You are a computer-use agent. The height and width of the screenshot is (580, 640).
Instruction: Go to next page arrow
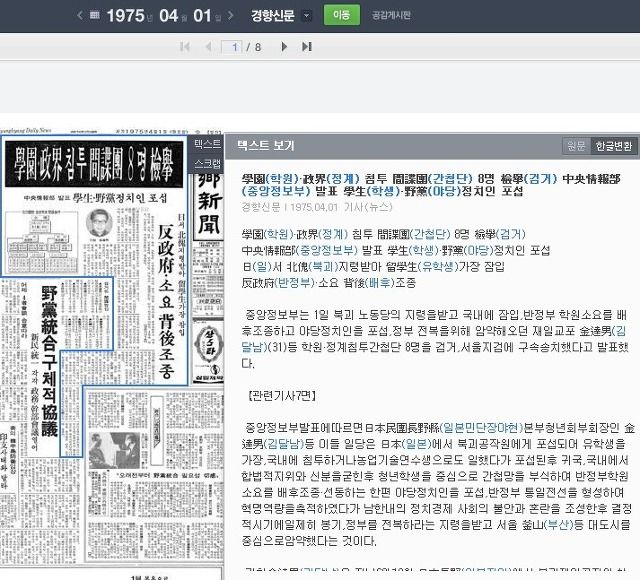point(284,47)
